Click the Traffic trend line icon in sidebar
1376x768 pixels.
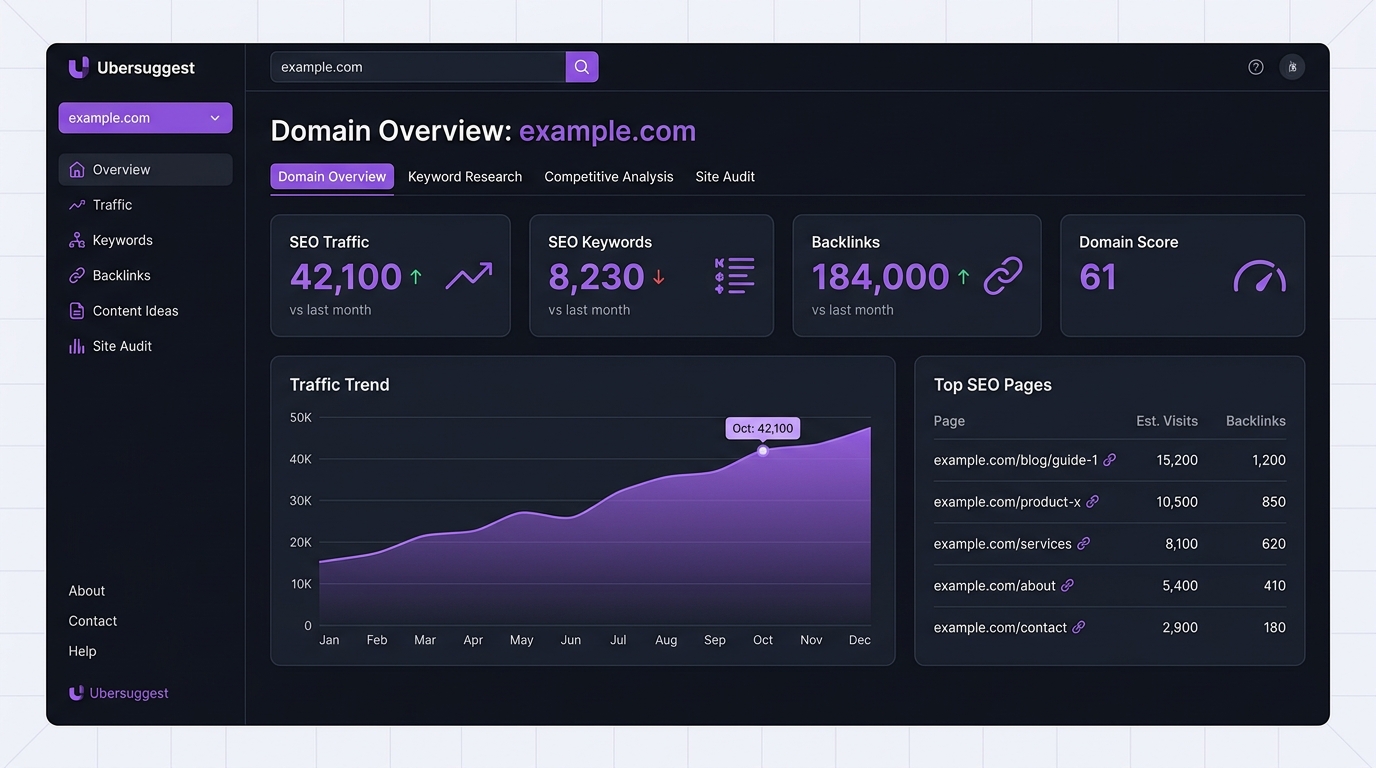pos(77,205)
